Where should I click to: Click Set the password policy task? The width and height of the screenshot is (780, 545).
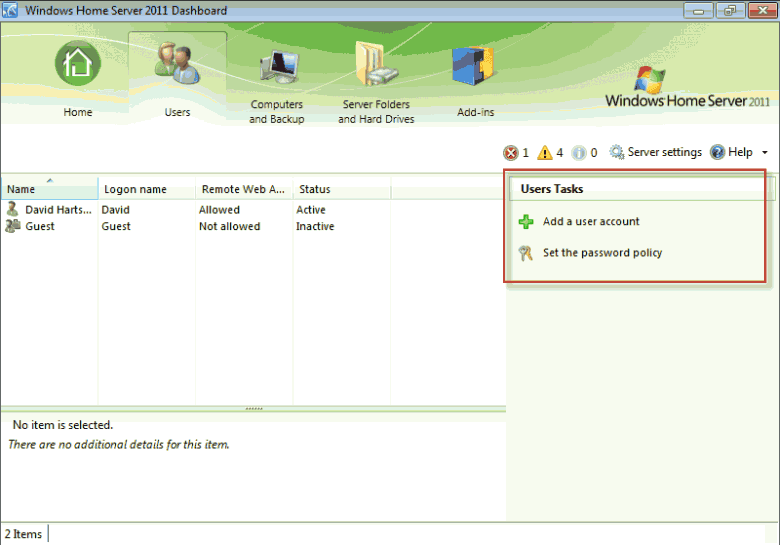602,253
